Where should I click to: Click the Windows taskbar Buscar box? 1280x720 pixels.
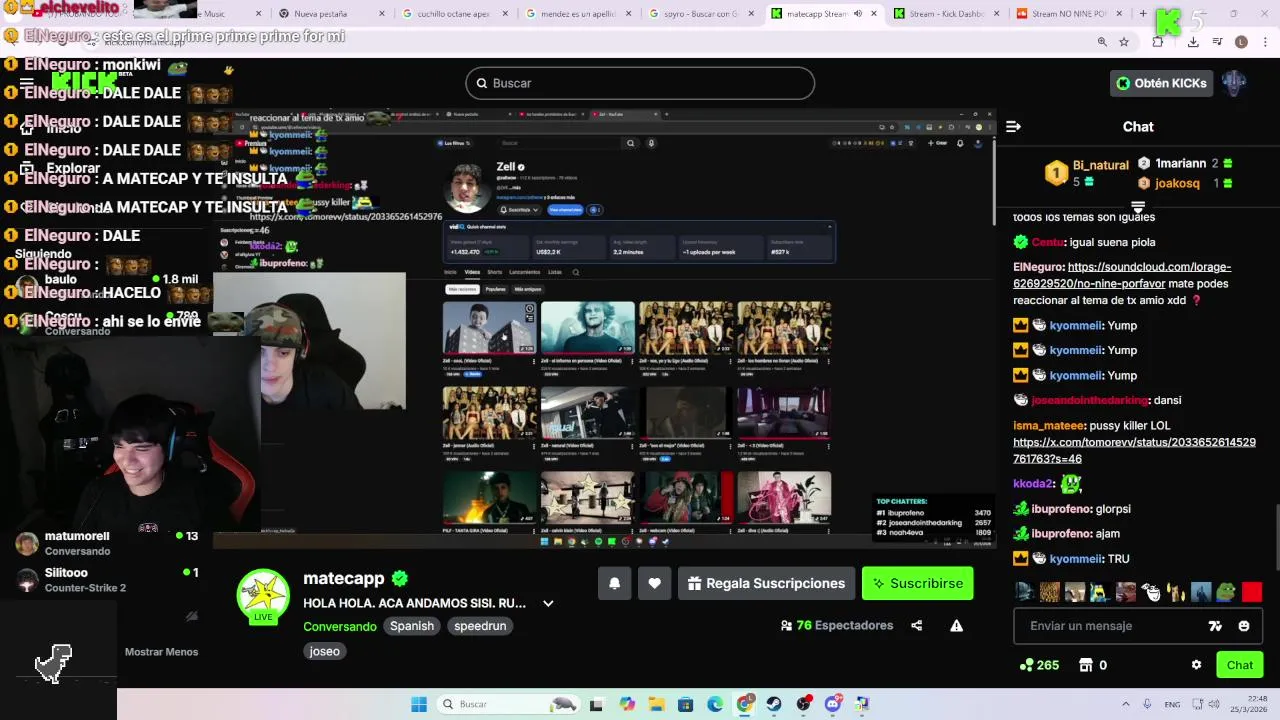click(507, 704)
